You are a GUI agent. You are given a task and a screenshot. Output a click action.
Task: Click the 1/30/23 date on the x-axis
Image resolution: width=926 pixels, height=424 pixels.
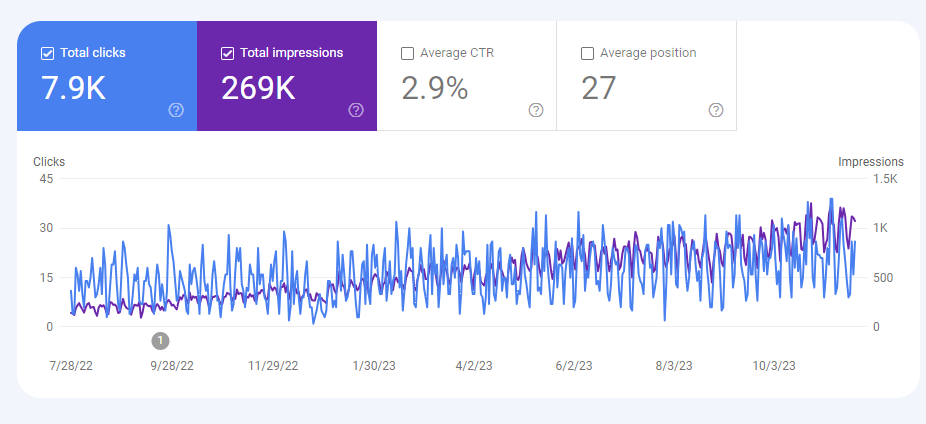(x=372, y=366)
